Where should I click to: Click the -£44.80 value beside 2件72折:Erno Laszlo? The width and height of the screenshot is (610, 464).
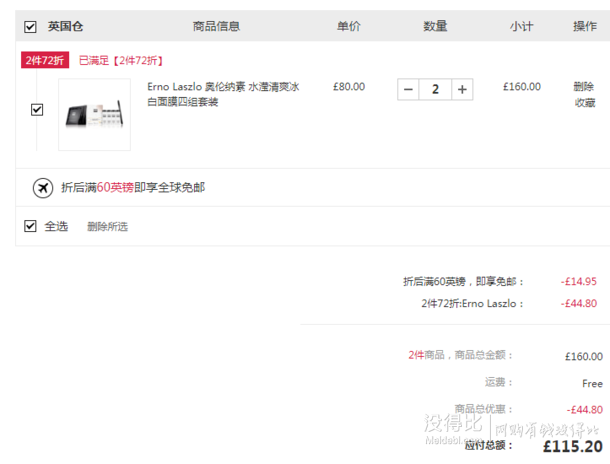[578, 303]
